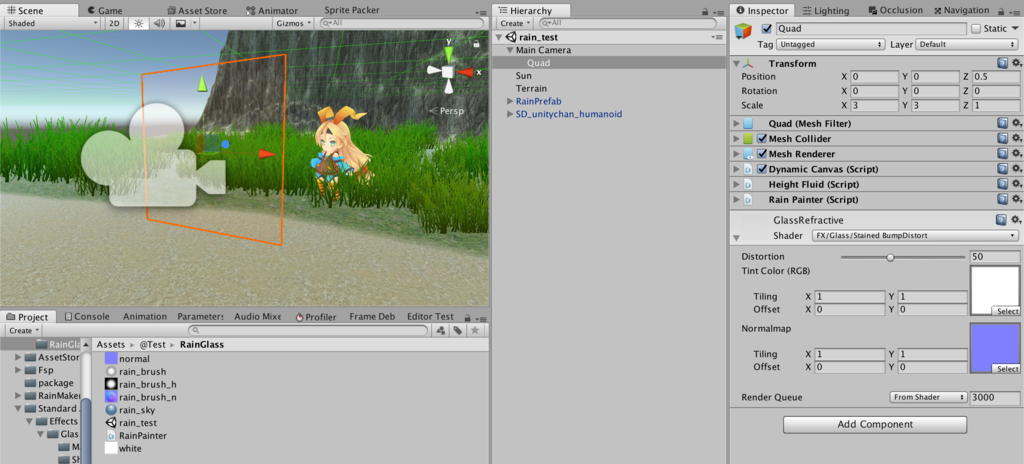Open the Shaded draw mode dropdown

[x=52, y=23]
